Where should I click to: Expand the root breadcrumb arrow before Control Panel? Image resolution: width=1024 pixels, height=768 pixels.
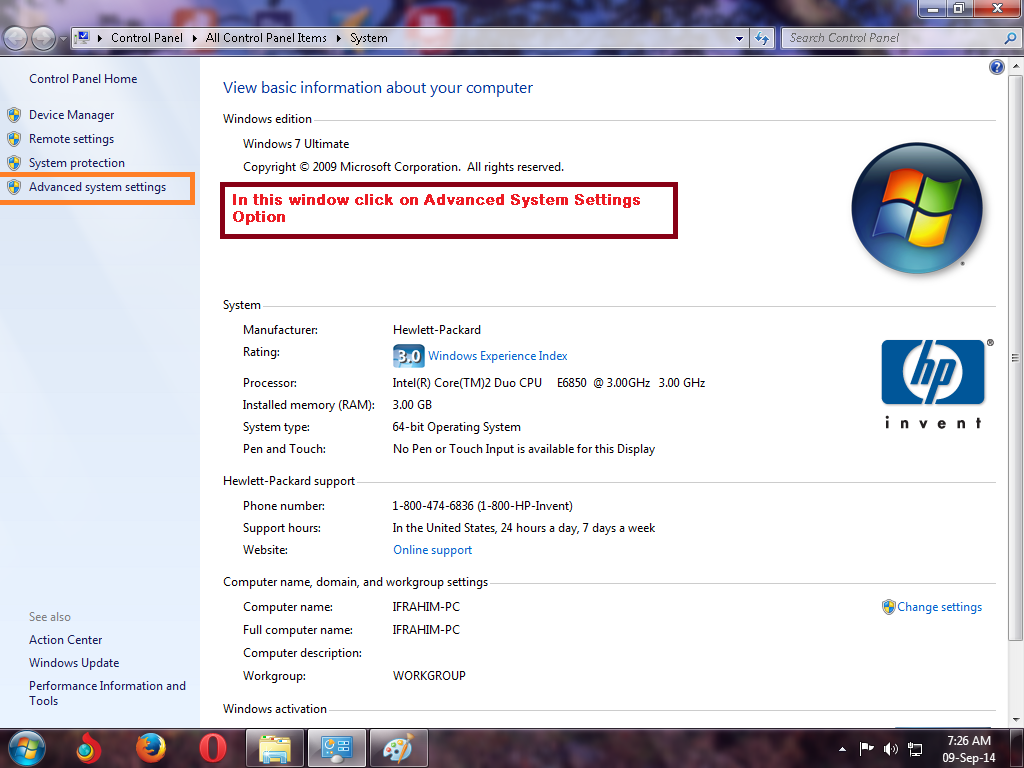point(100,39)
